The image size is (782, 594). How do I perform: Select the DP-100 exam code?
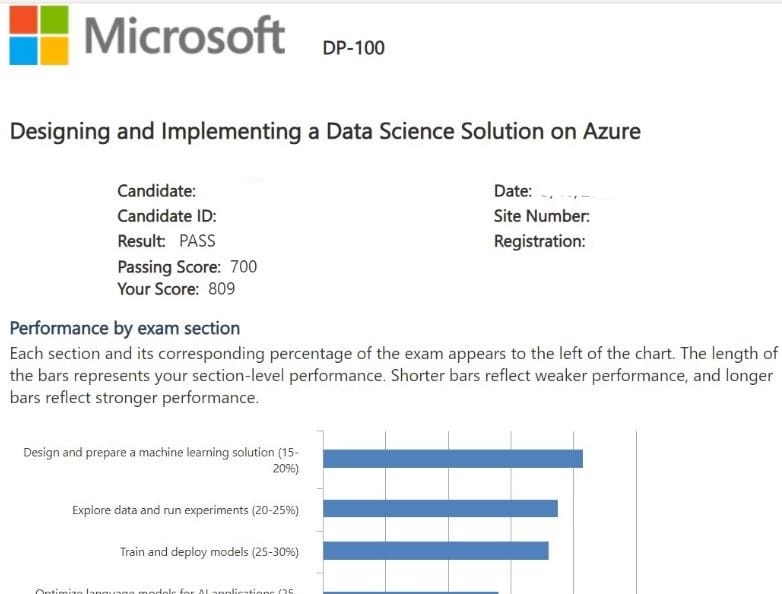click(353, 47)
